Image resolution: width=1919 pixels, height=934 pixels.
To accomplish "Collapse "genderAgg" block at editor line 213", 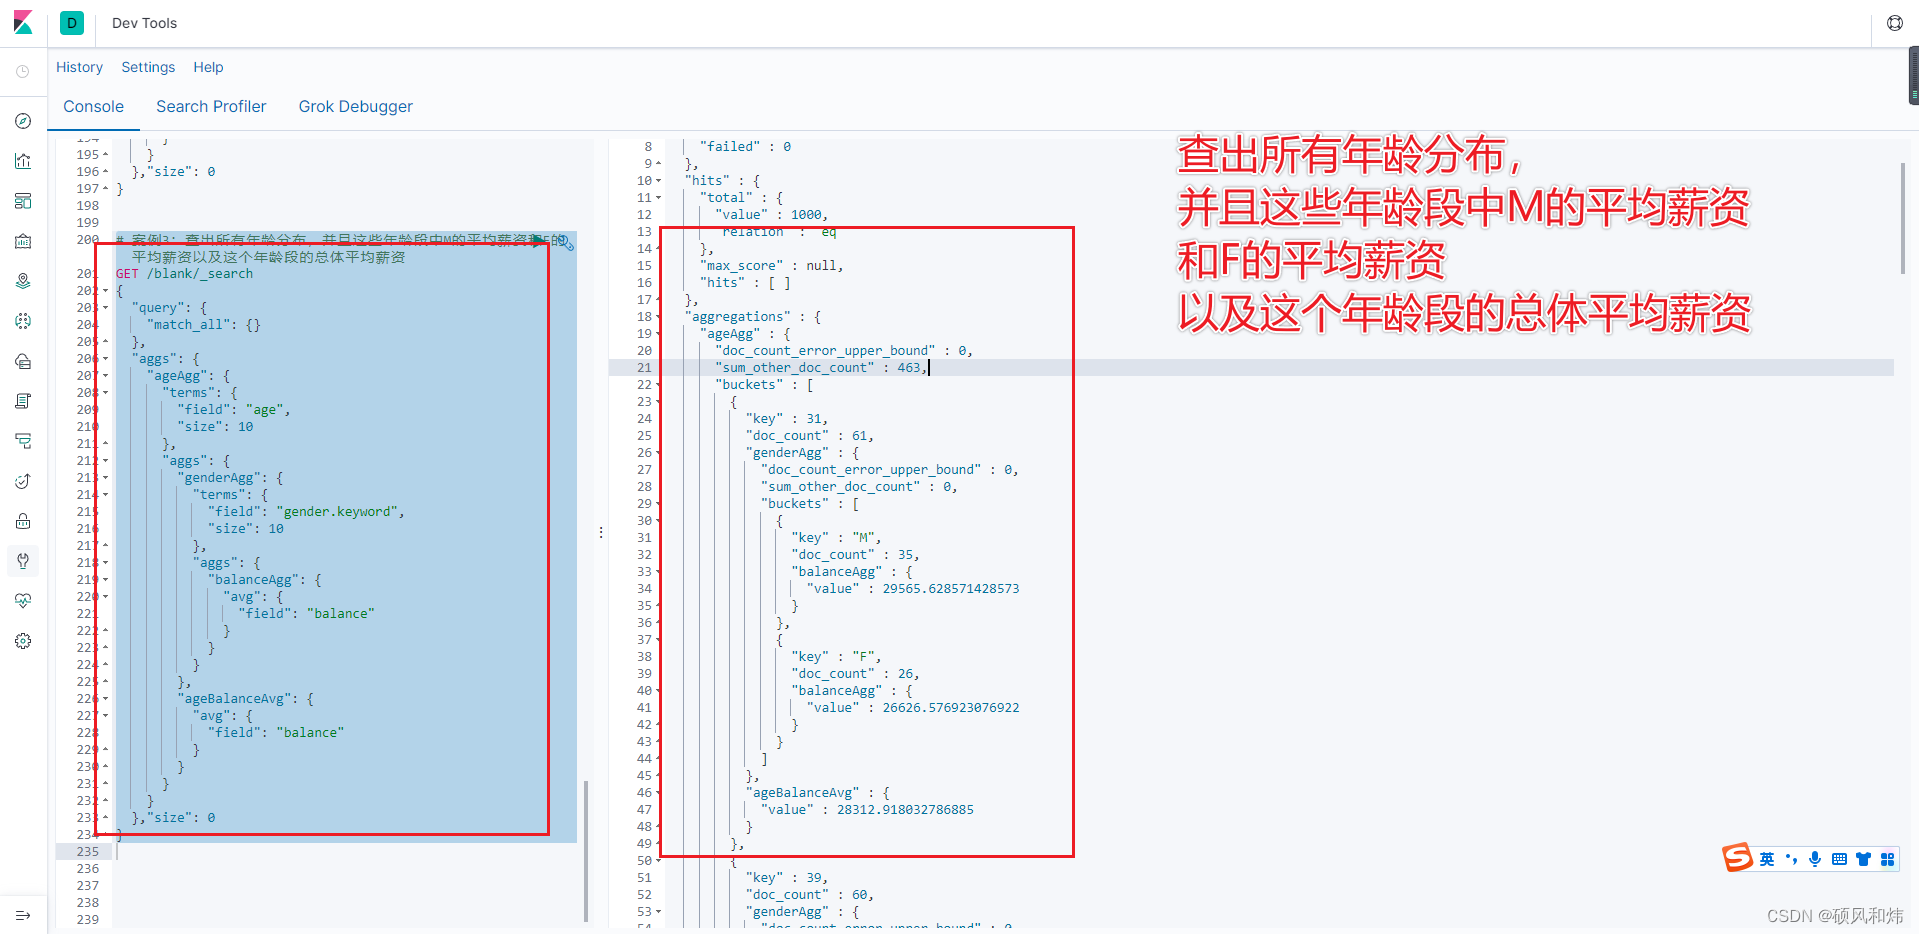I will [x=106, y=478].
